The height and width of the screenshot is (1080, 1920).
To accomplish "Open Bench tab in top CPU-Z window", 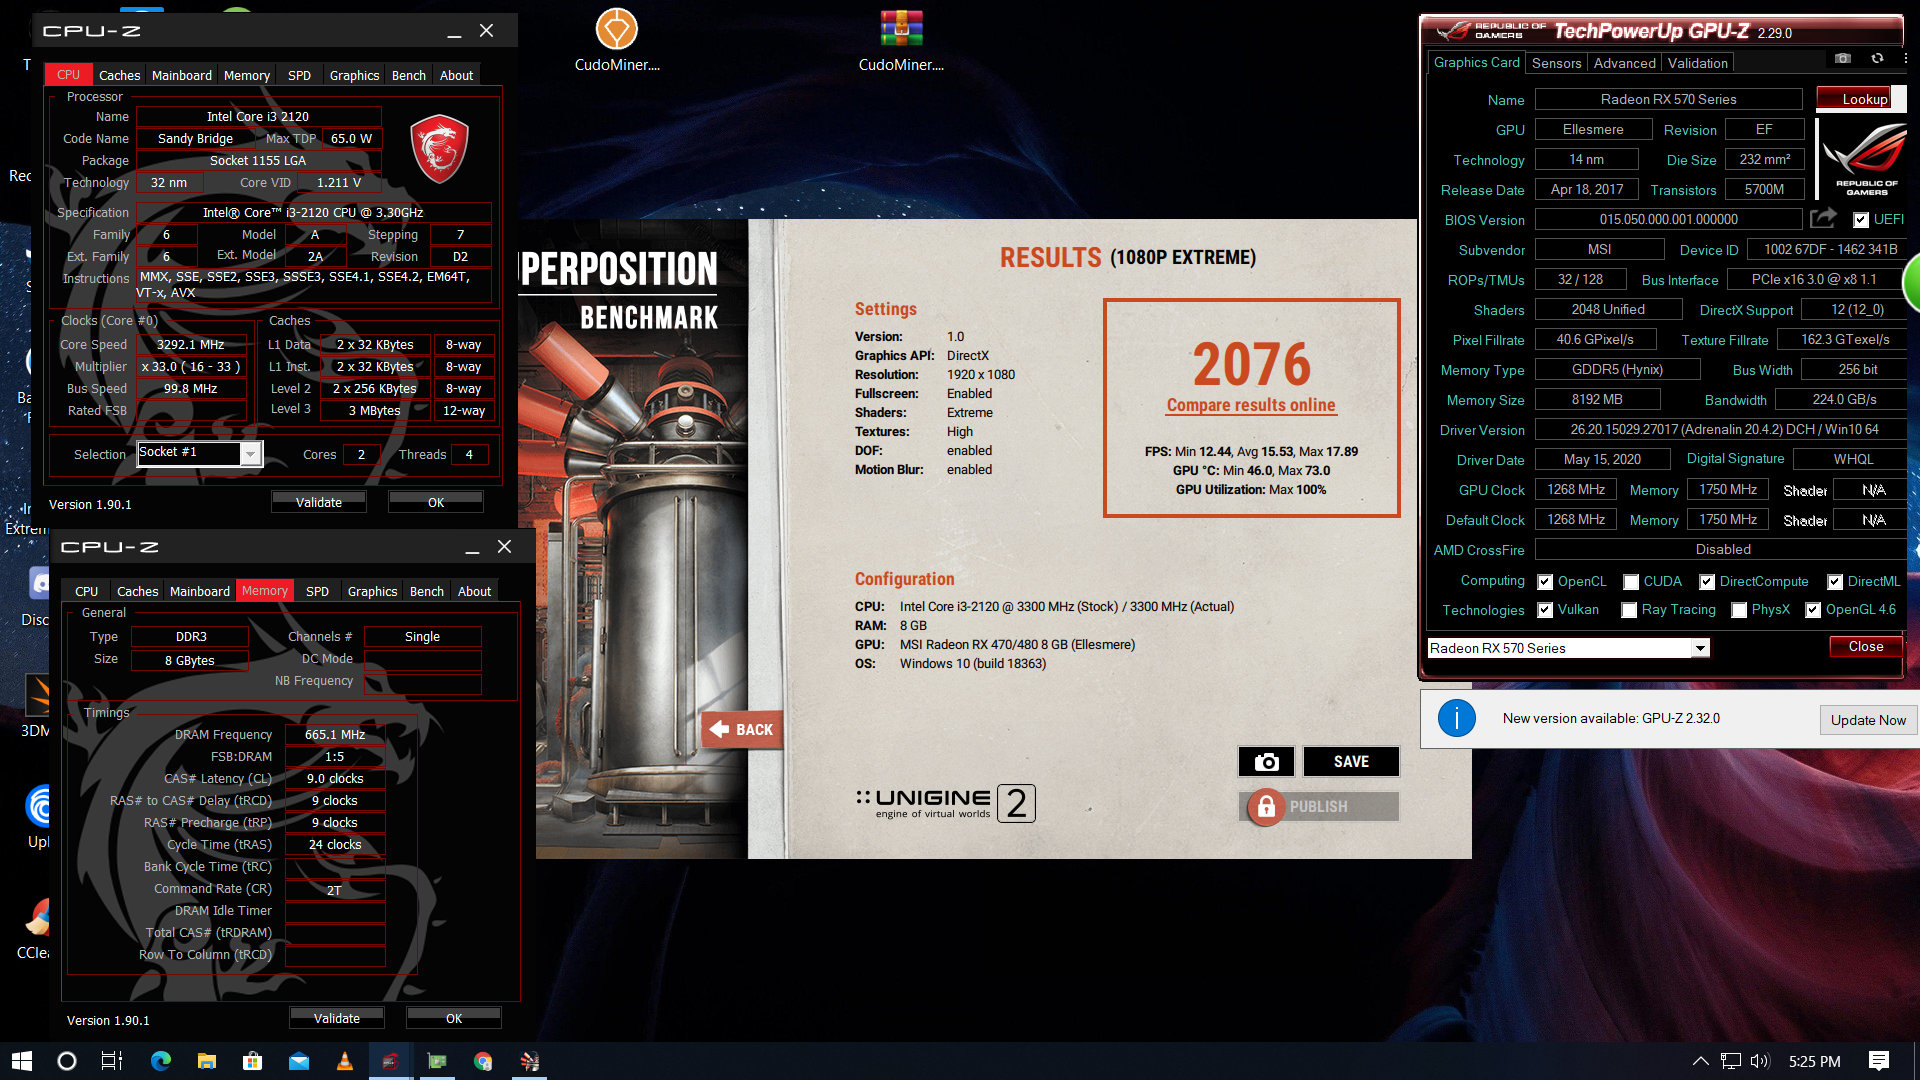I will click(409, 75).
